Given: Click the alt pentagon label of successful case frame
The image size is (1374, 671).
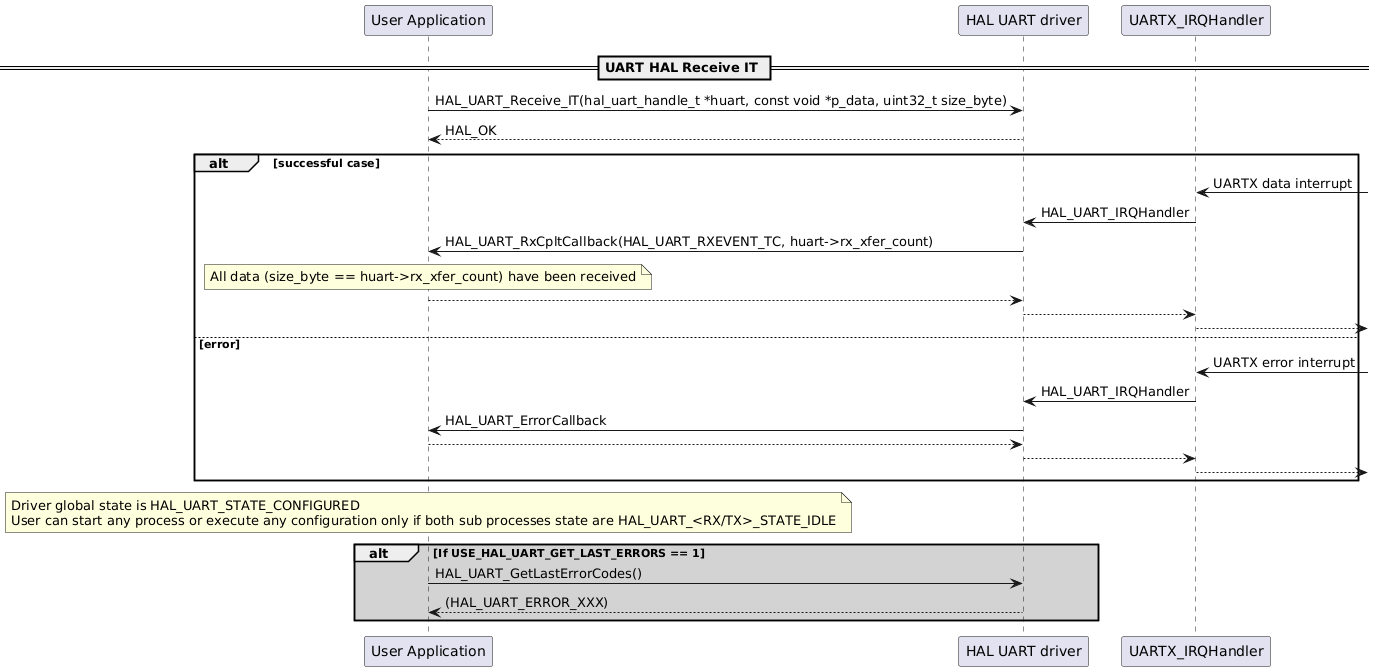Looking at the screenshot, I should pos(217,163).
